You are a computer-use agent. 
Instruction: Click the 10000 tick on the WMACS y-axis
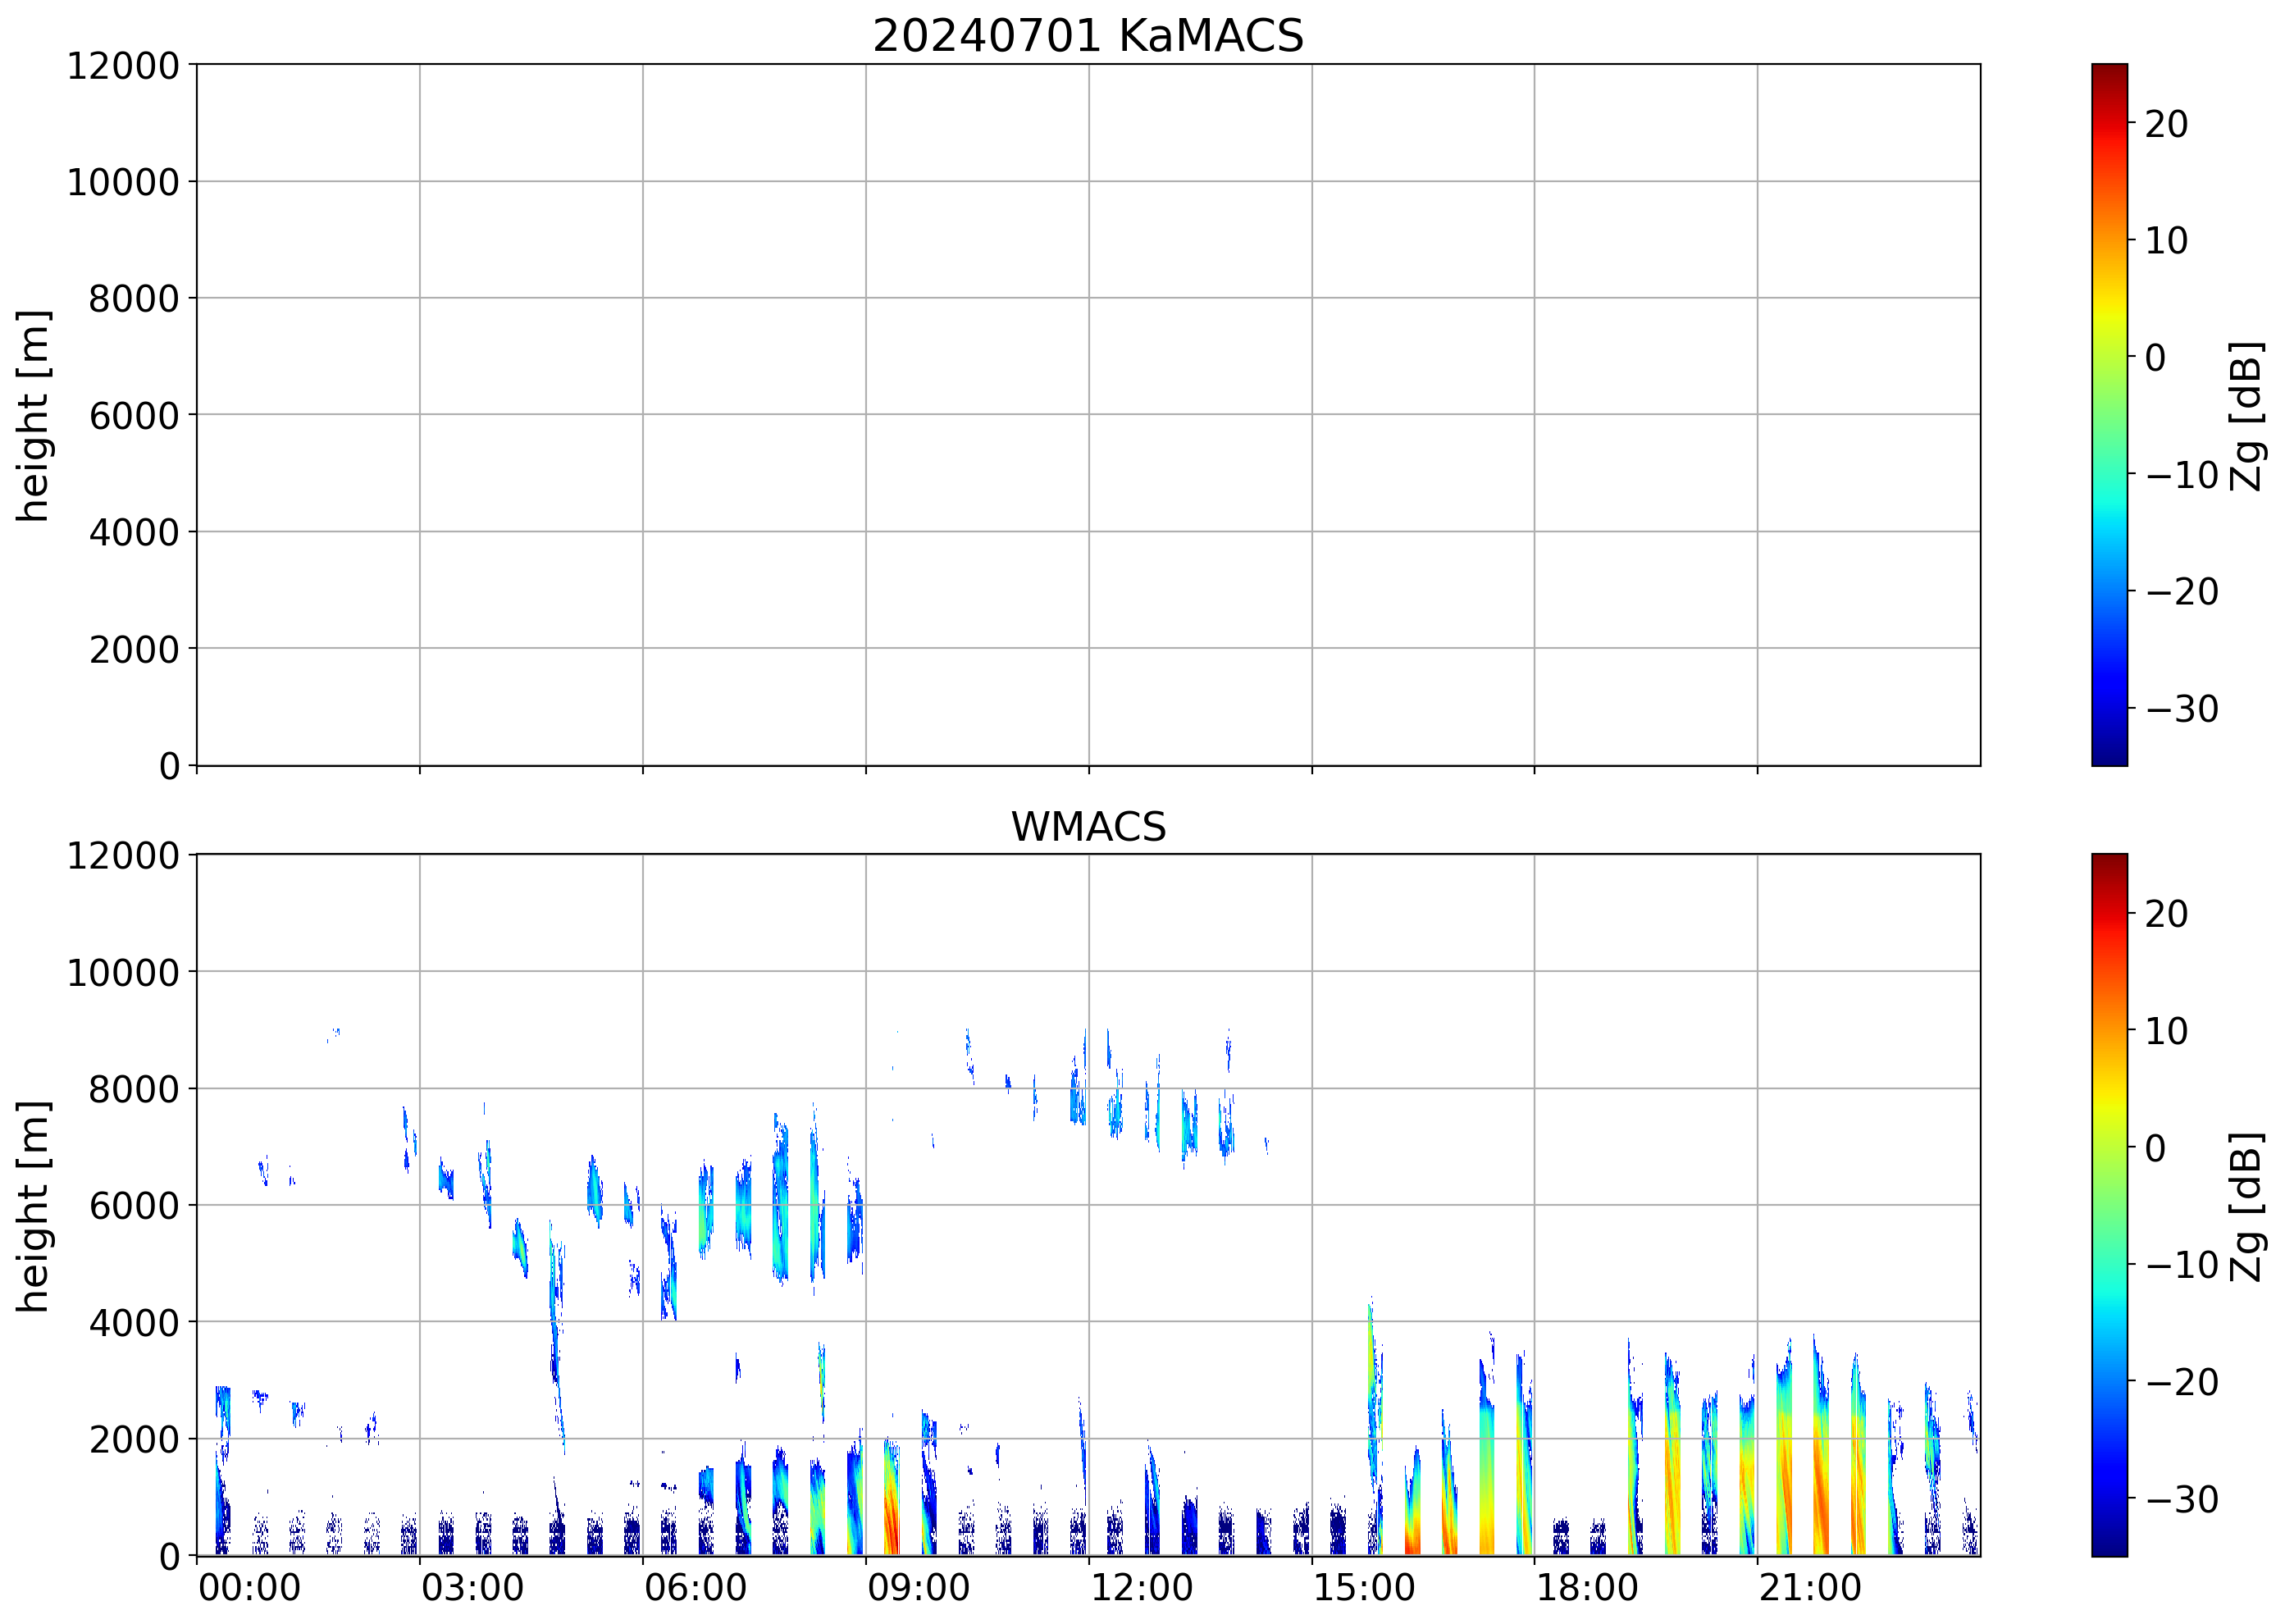122,972
